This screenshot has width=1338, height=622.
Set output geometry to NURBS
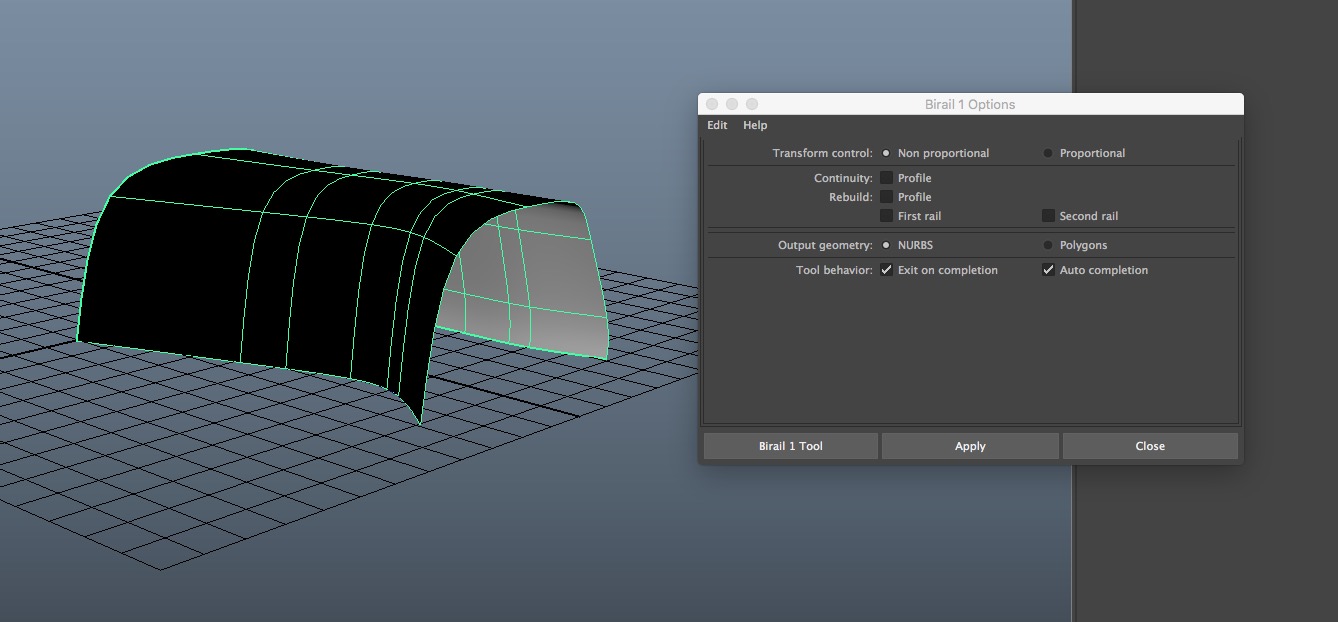pos(886,245)
